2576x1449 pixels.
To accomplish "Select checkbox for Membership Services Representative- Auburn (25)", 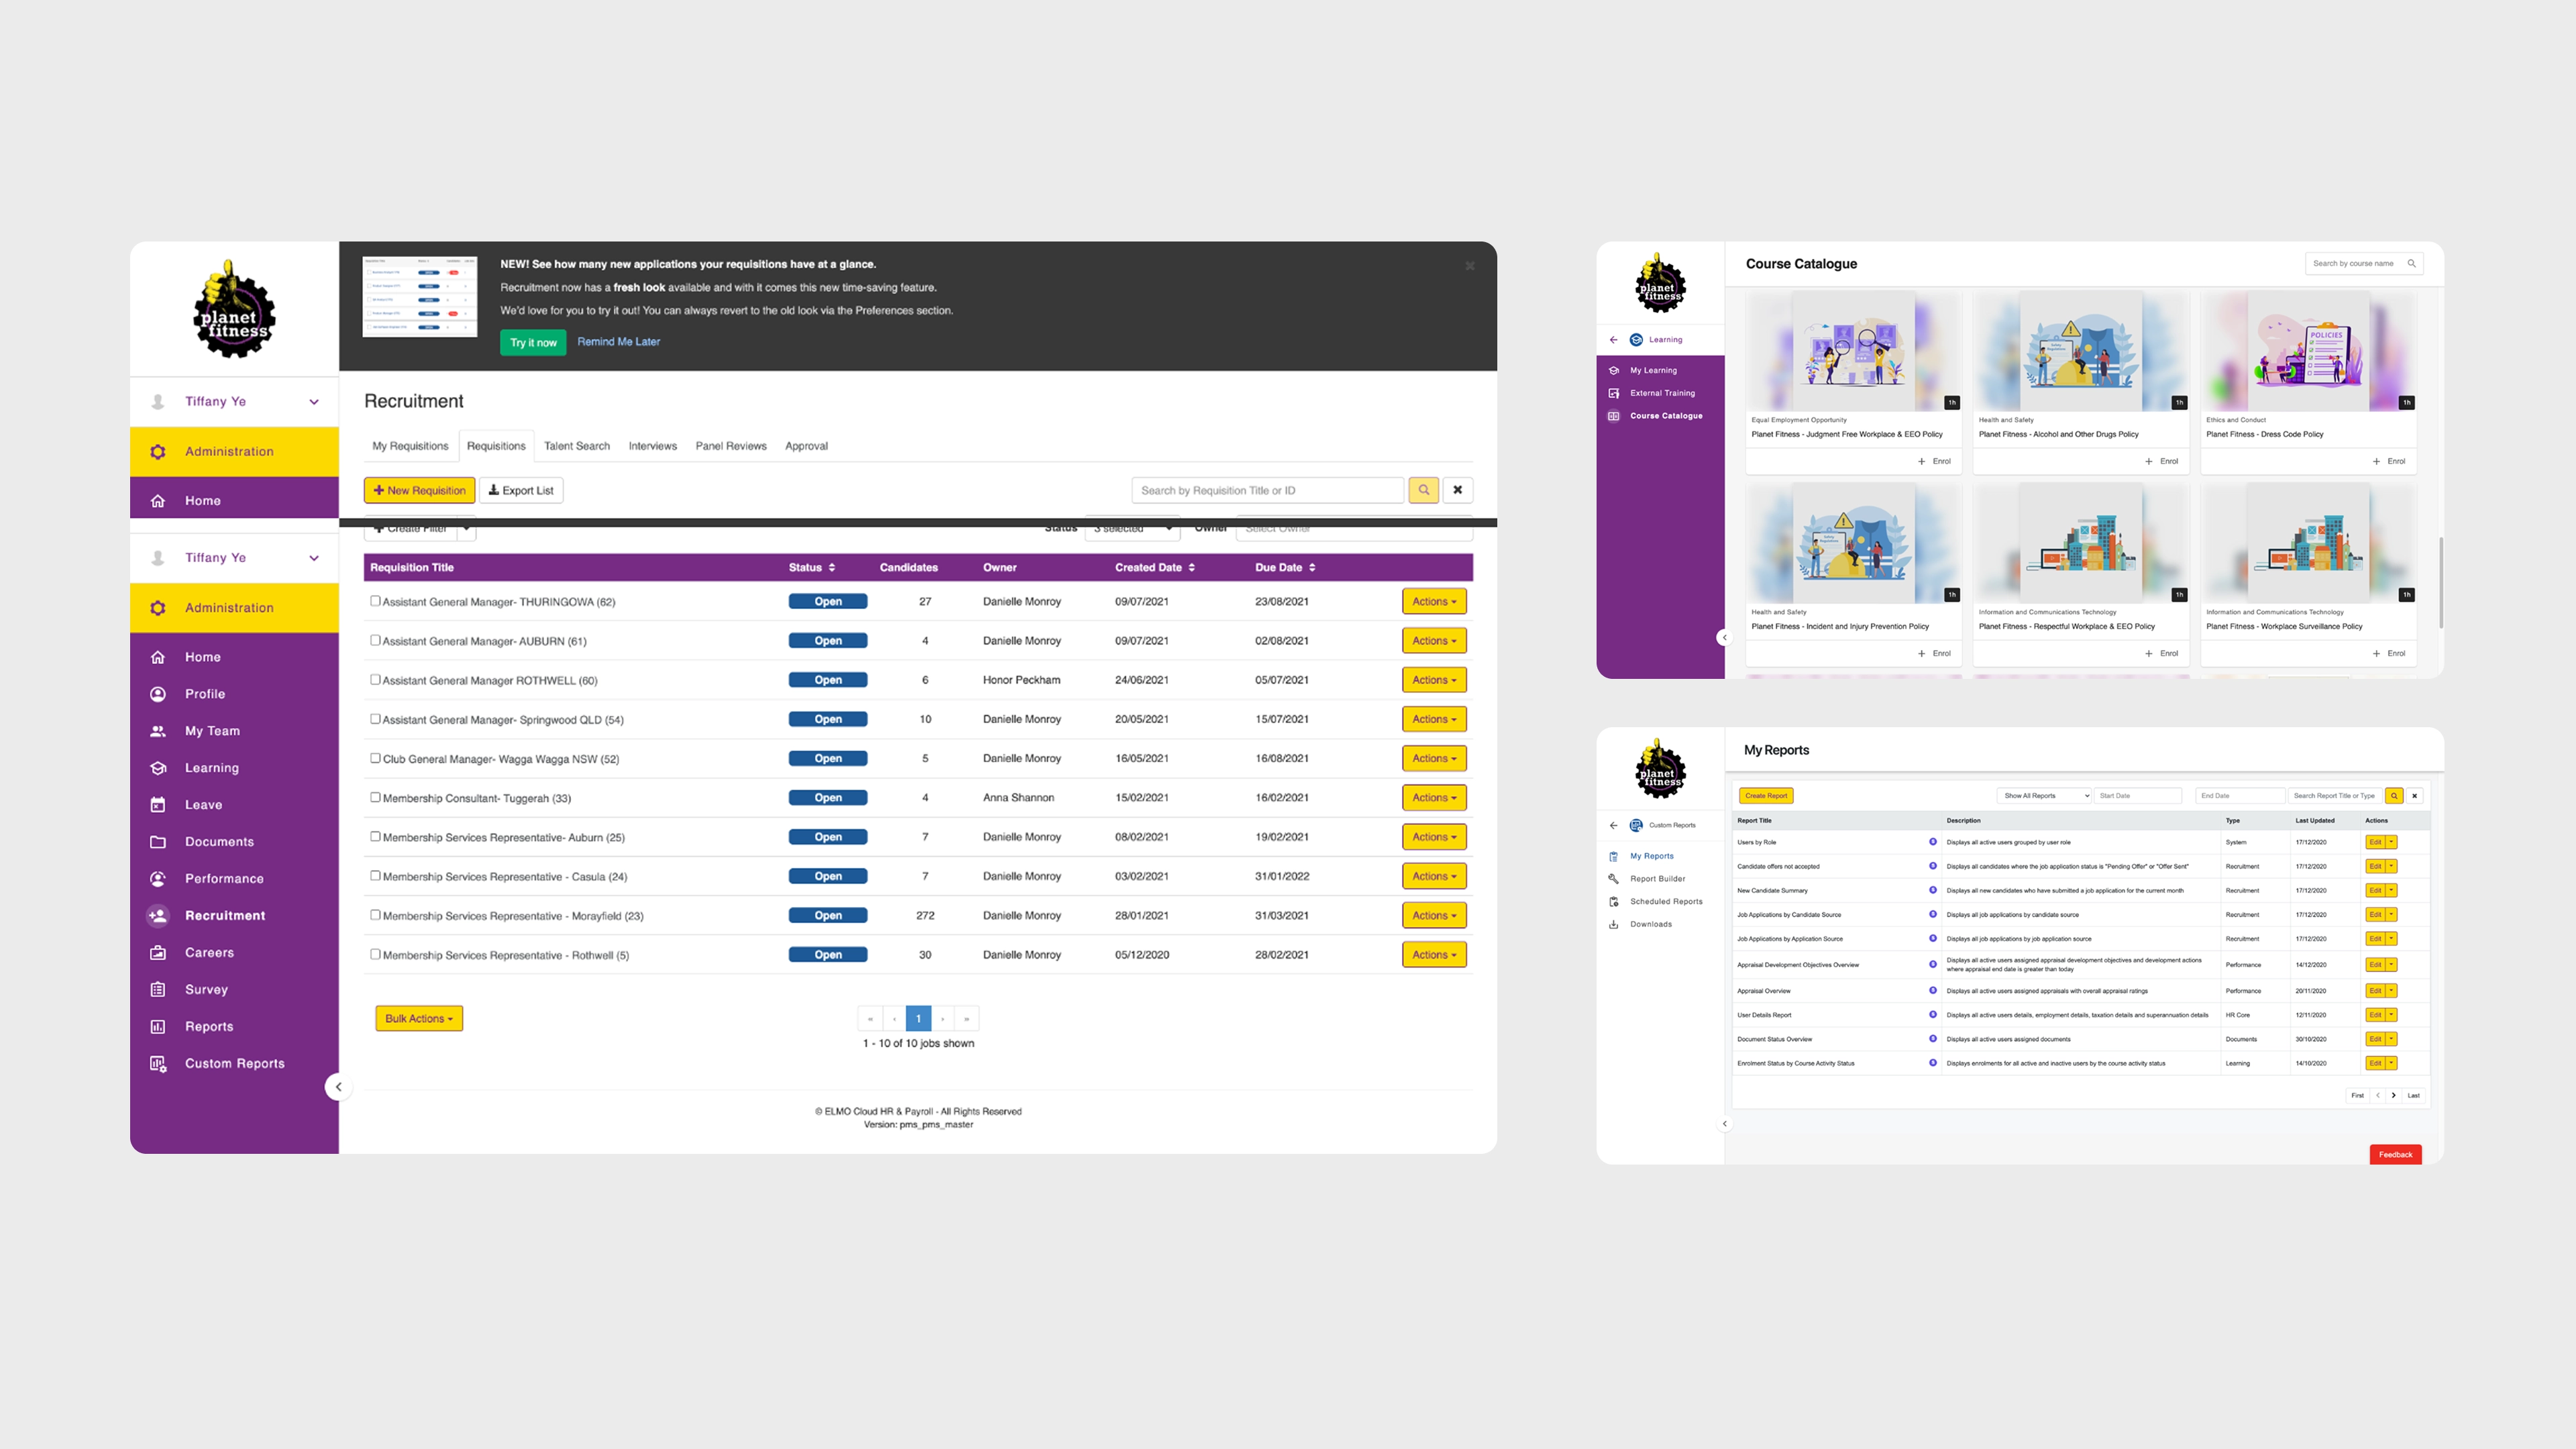I will (x=375, y=836).
